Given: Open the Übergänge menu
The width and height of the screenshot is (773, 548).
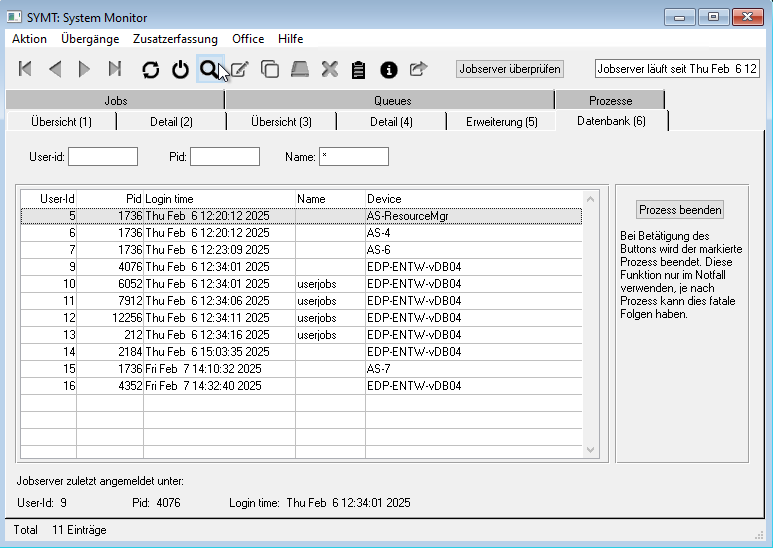Looking at the screenshot, I should [x=90, y=39].
